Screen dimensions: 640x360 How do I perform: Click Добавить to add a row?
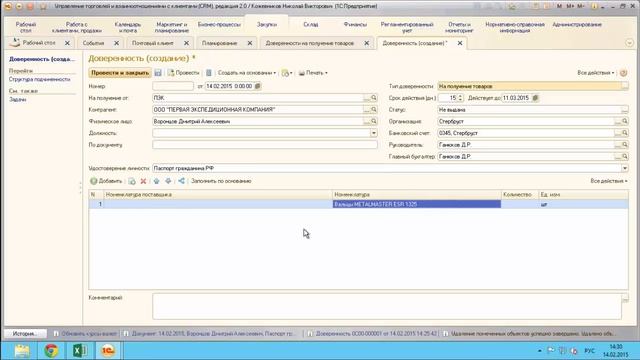(106, 181)
